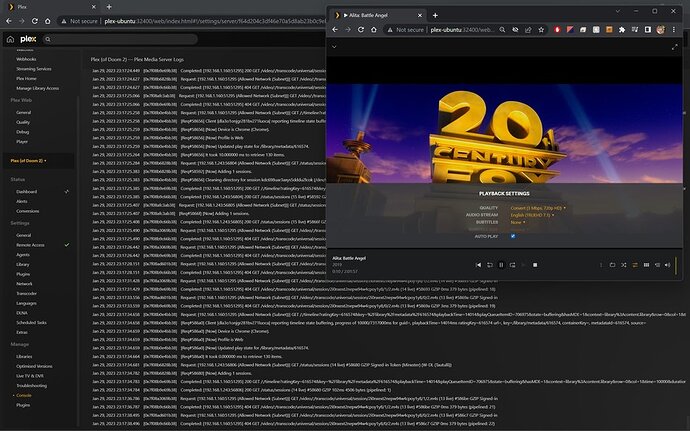Click the Plex home icon in the back window
Viewport: 690px width, 431px height.
click(10, 39)
